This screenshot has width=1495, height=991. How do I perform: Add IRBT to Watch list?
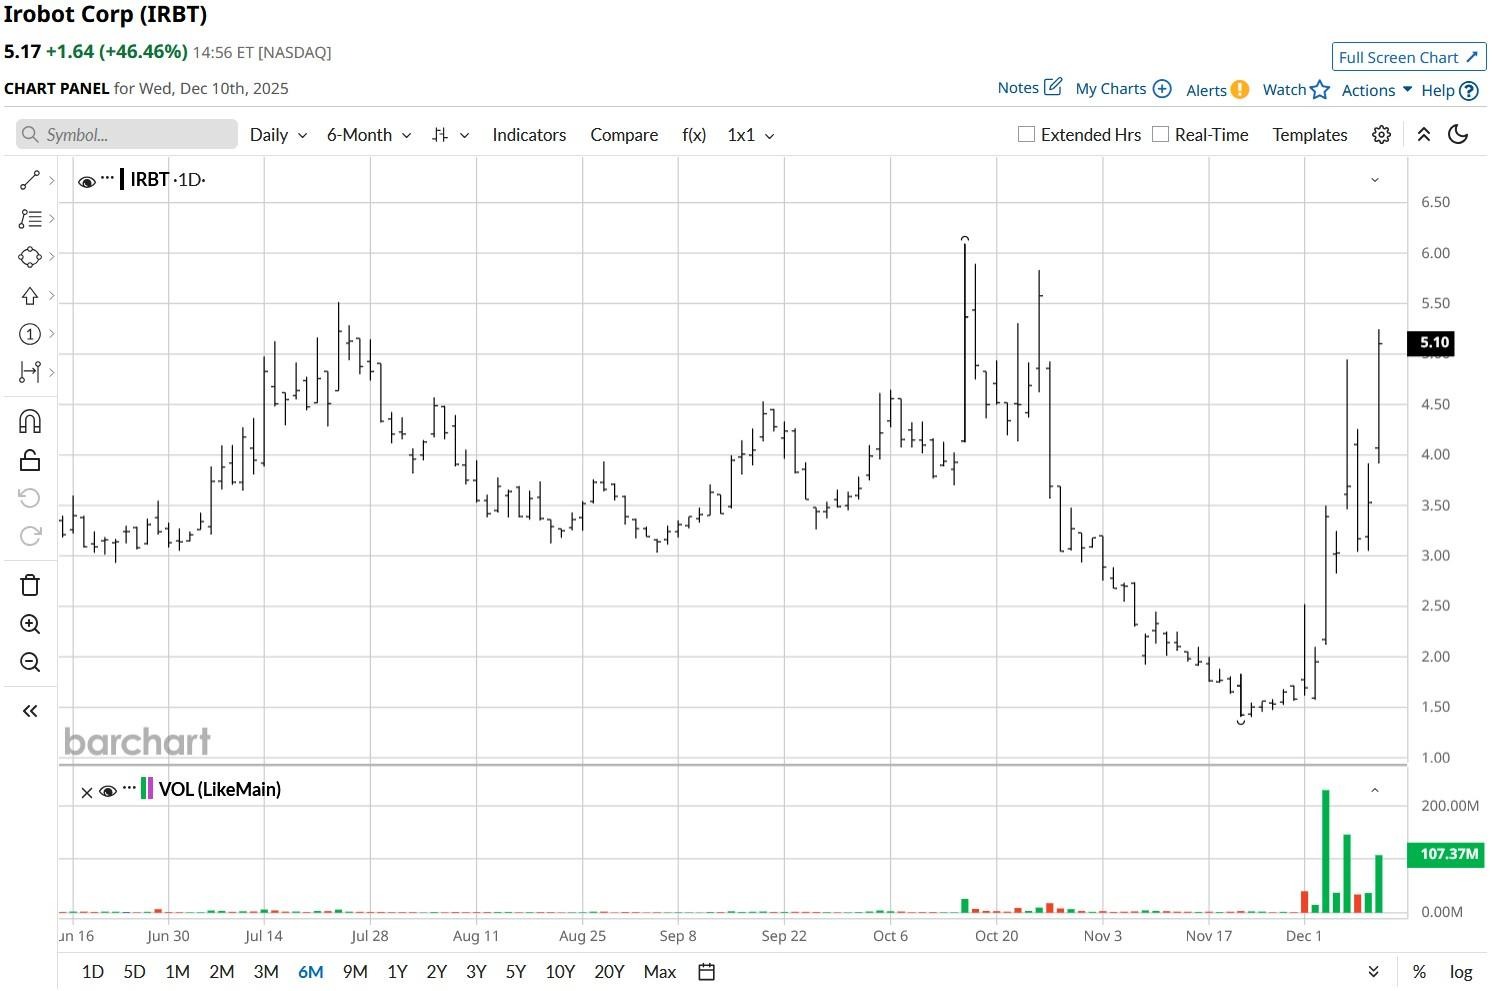tap(1296, 90)
